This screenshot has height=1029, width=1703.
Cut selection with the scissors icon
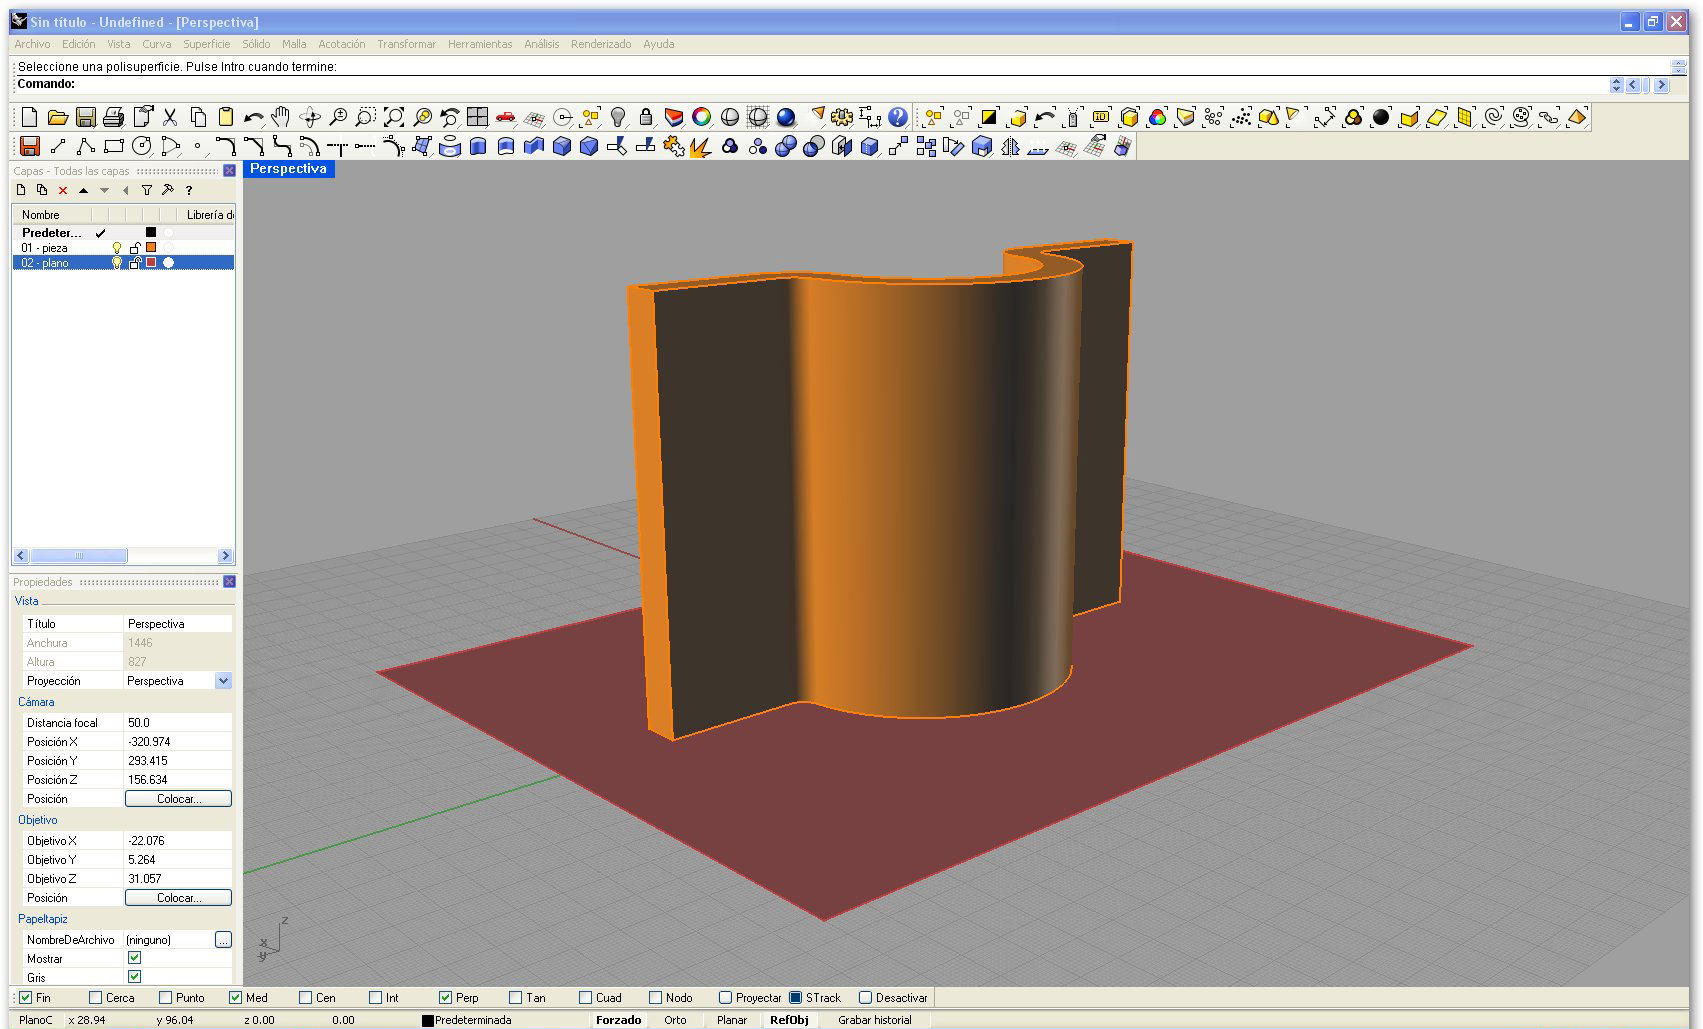click(170, 117)
